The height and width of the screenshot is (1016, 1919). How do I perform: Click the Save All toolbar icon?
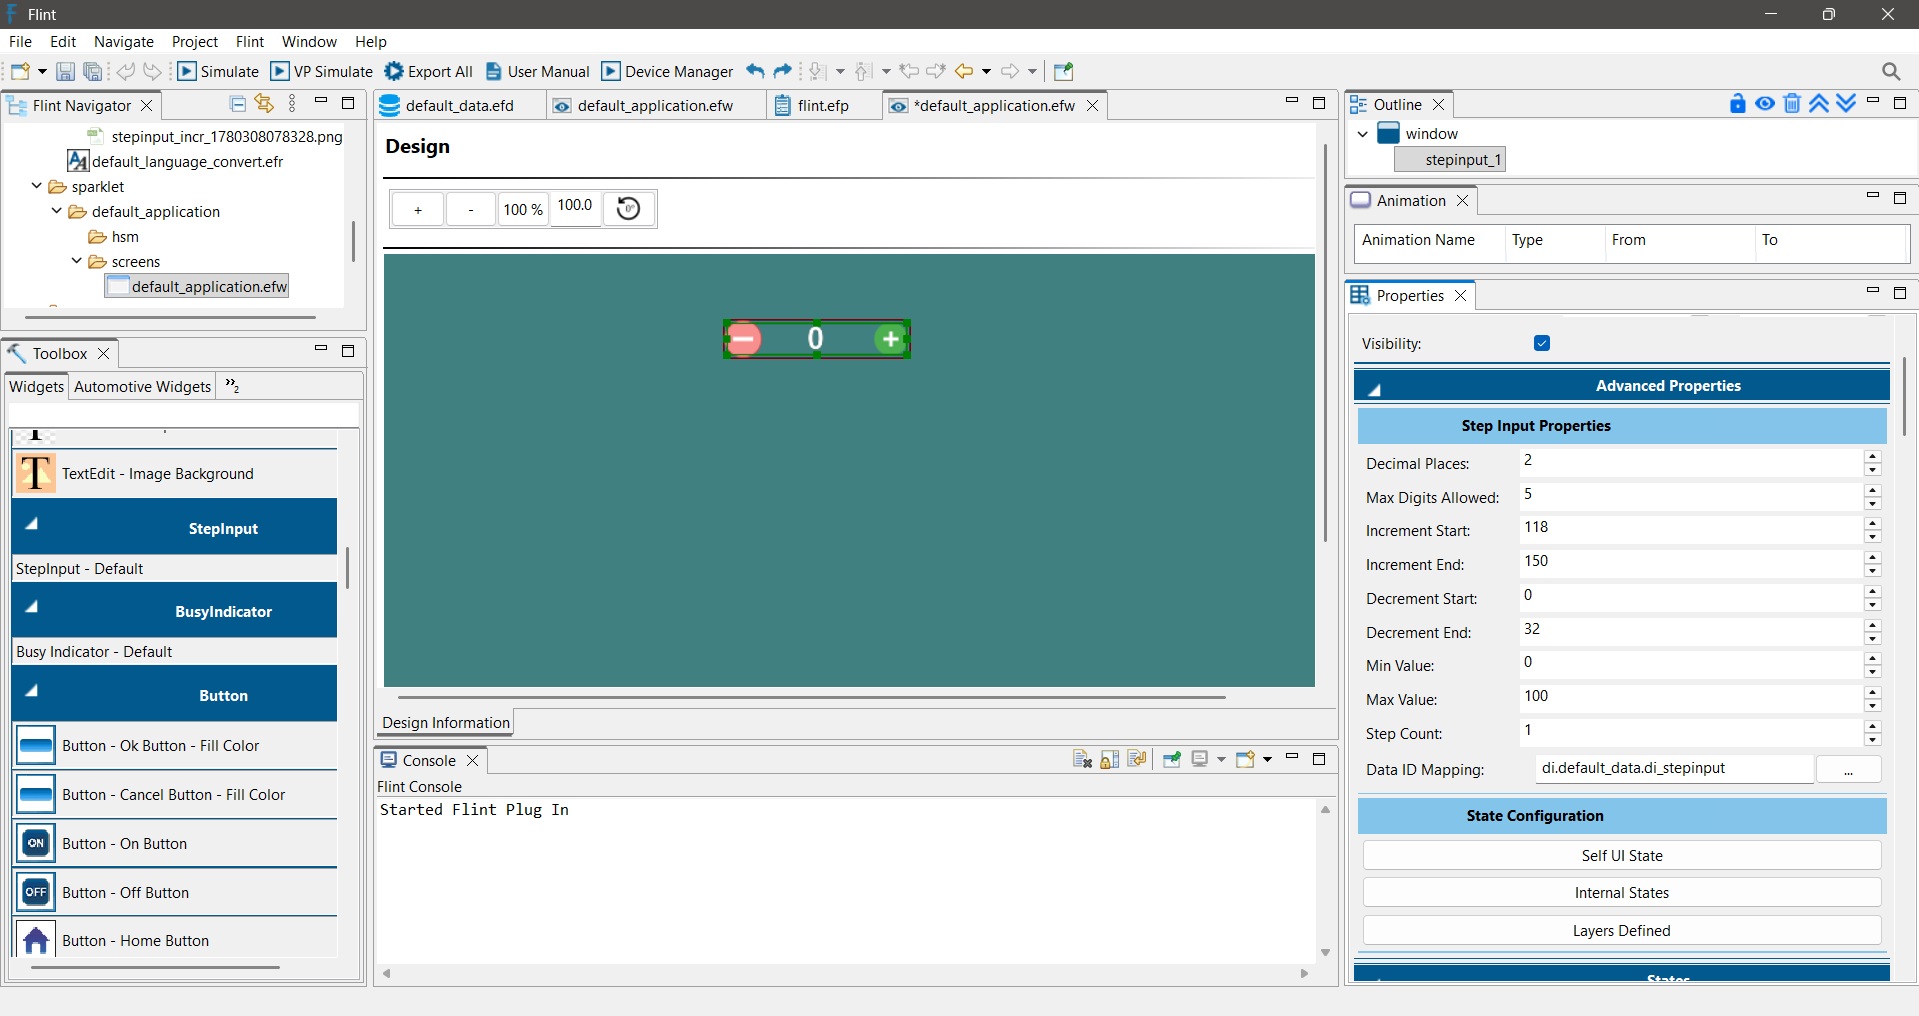point(93,71)
